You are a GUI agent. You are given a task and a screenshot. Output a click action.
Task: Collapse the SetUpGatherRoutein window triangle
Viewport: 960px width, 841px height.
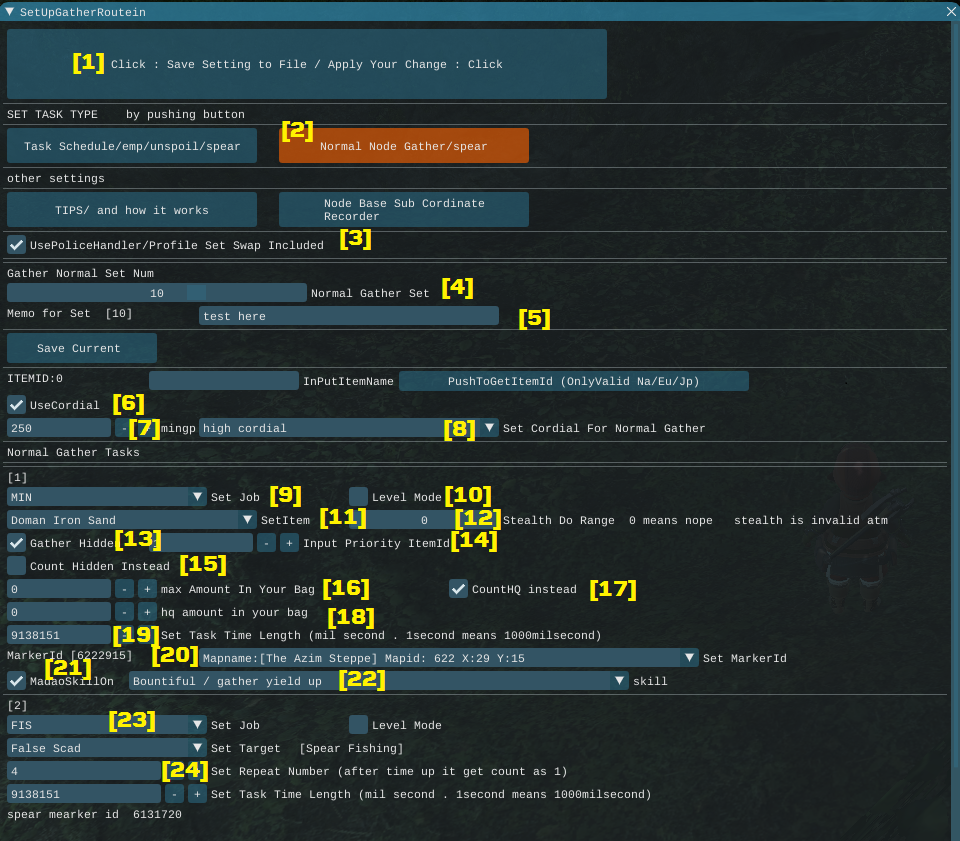(x=10, y=12)
